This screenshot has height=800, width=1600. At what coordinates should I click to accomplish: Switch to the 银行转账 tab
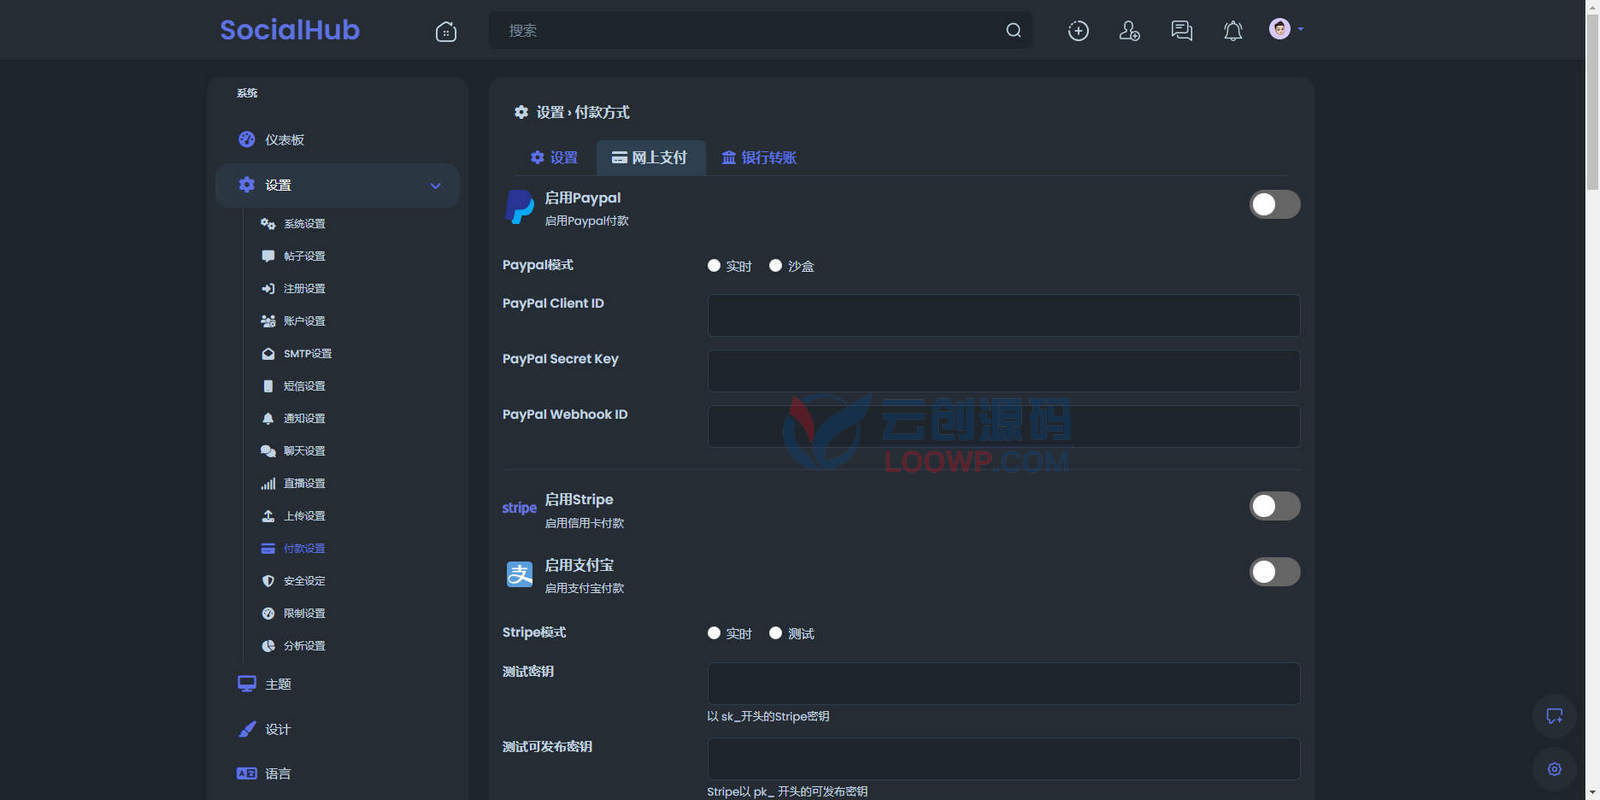click(x=759, y=158)
